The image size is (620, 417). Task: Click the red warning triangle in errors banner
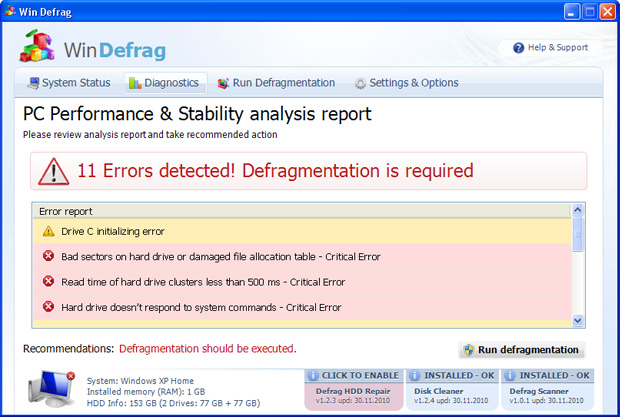pos(53,172)
